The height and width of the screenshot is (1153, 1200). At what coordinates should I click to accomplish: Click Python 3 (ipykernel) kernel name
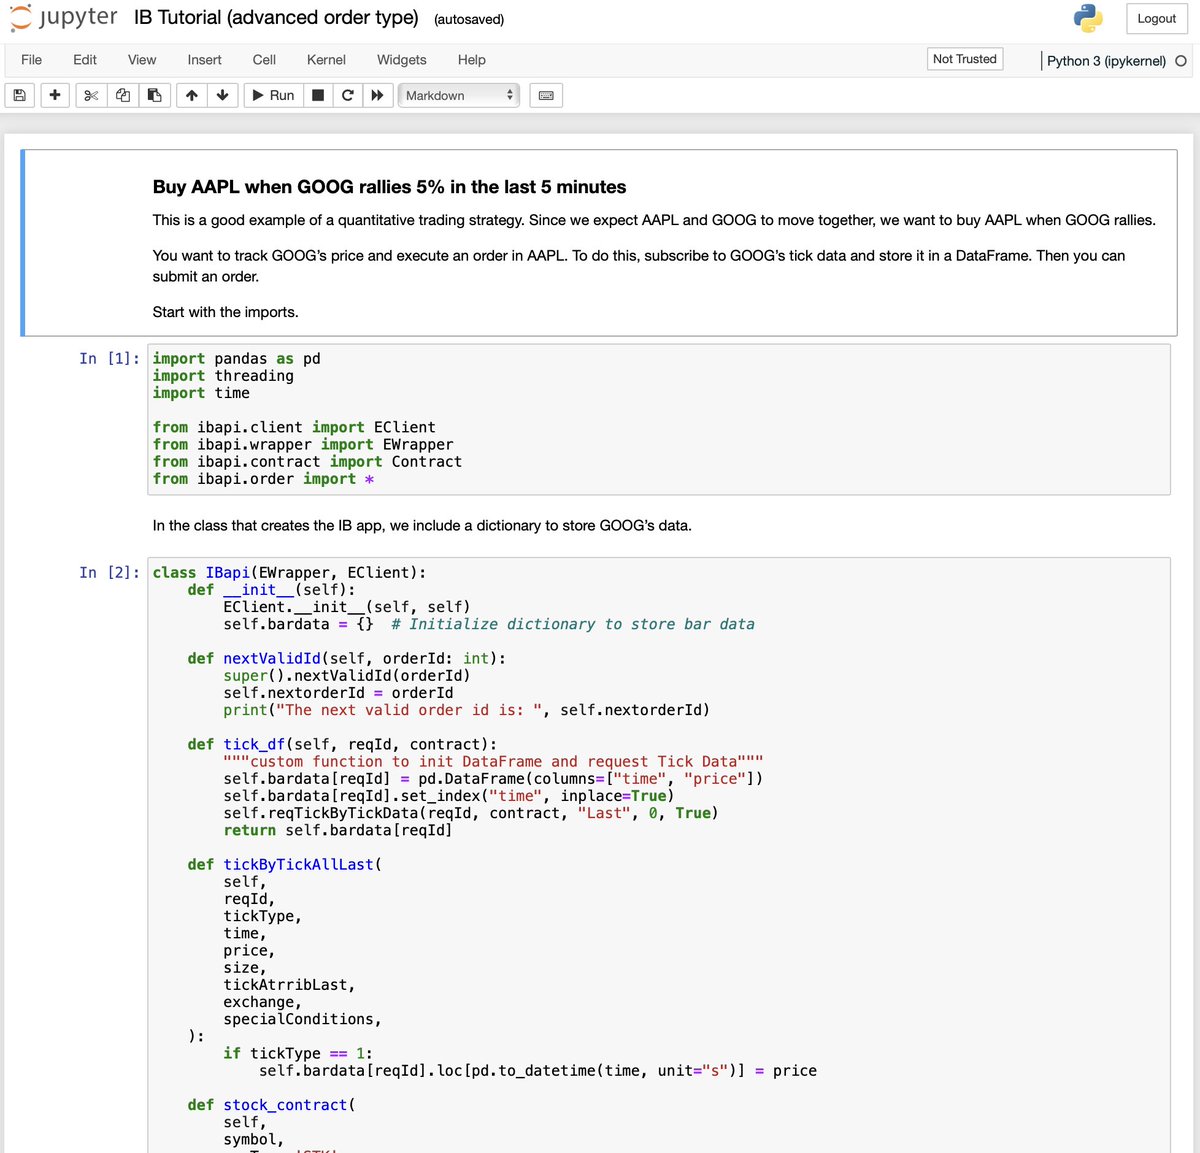(1106, 61)
